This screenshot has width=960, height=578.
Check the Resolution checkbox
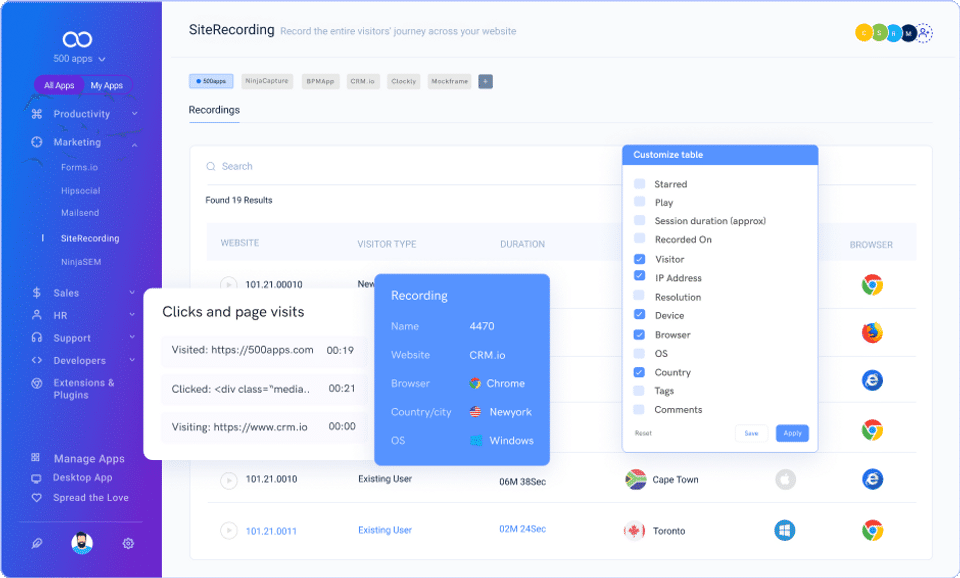[x=639, y=296]
